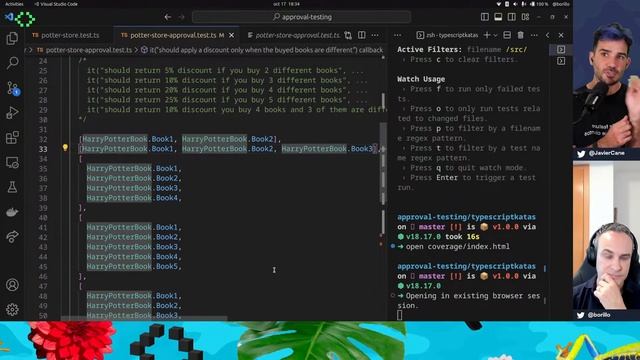Open the Manage gear settings icon
Screen dimensions: 640x360
(x=12, y=309)
